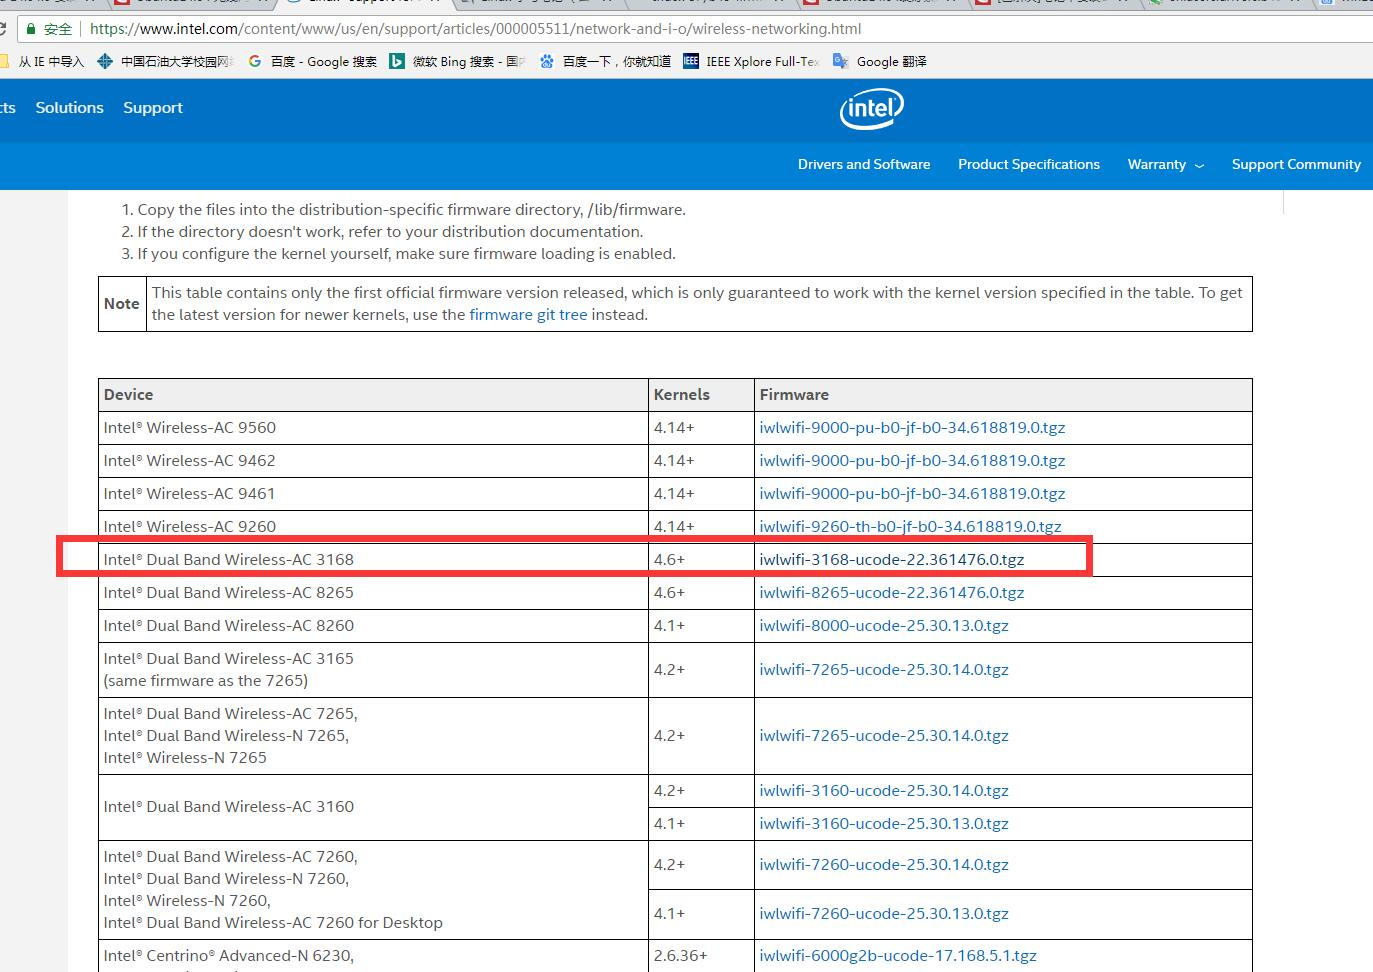Download iwlwifi-8000-ucode-25.30.13.0.tgz
The height and width of the screenshot is (972, 1373).
pos(884,625)
